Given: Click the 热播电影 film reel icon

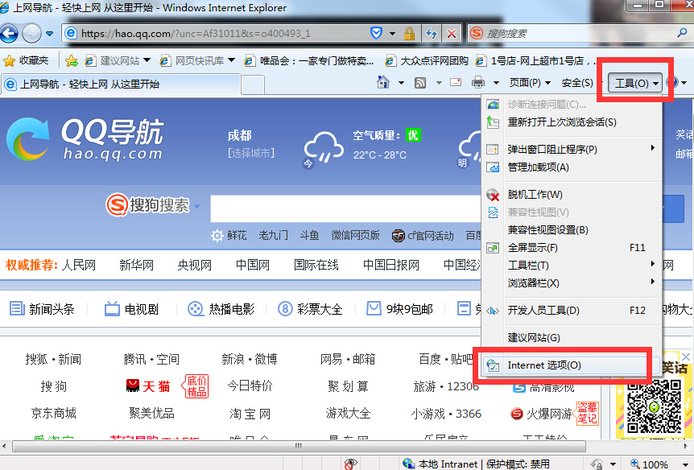Looking at the screenshot, I should click(195, 308).
